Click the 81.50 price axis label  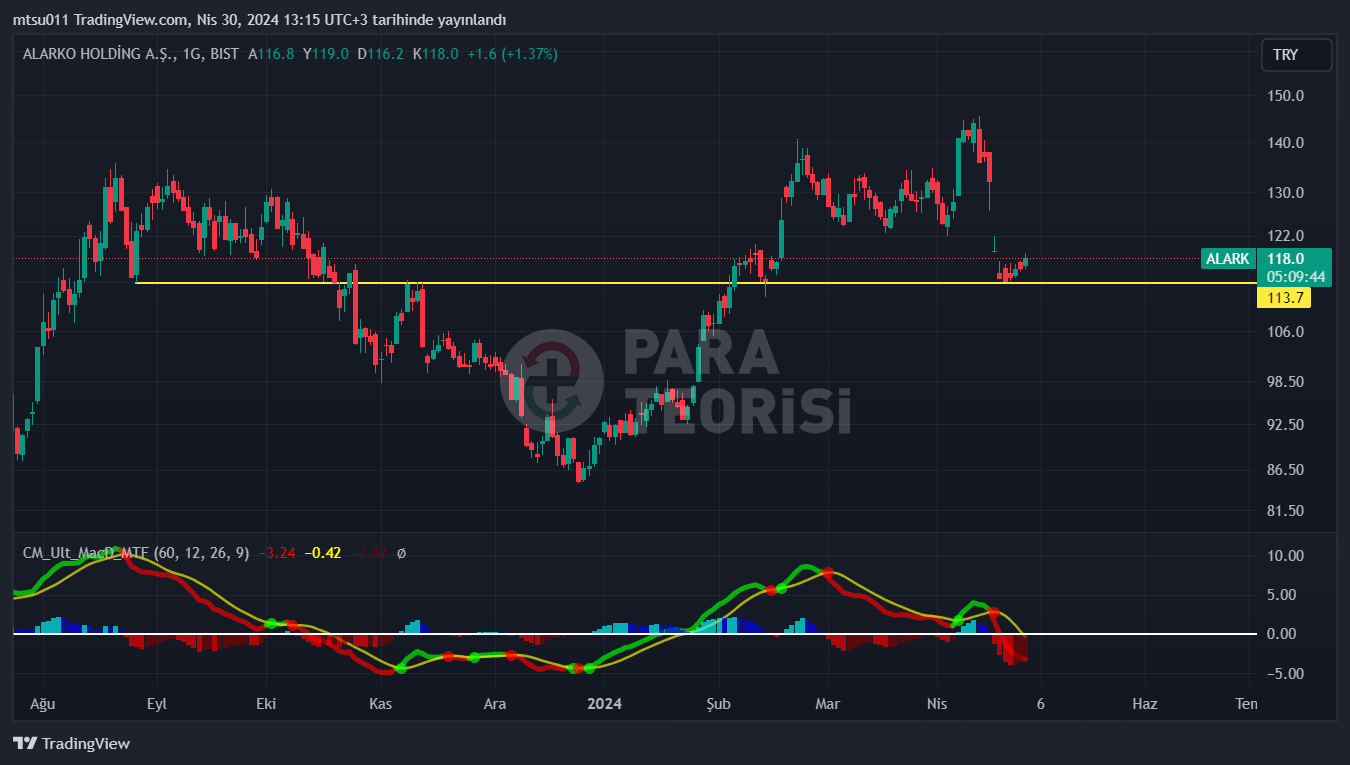pyautogui.click(x=1285, y=511)
